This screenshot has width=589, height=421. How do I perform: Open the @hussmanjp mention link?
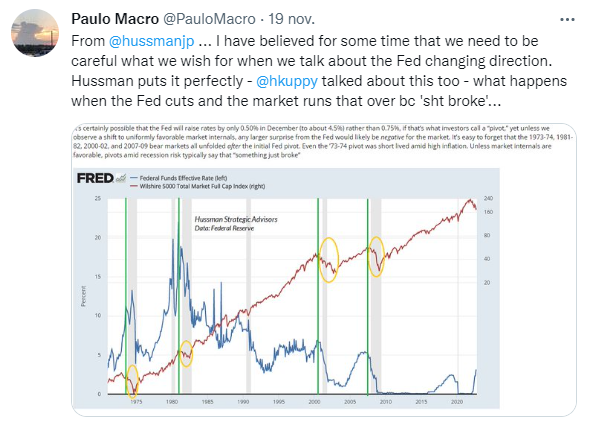click(151, 41)
